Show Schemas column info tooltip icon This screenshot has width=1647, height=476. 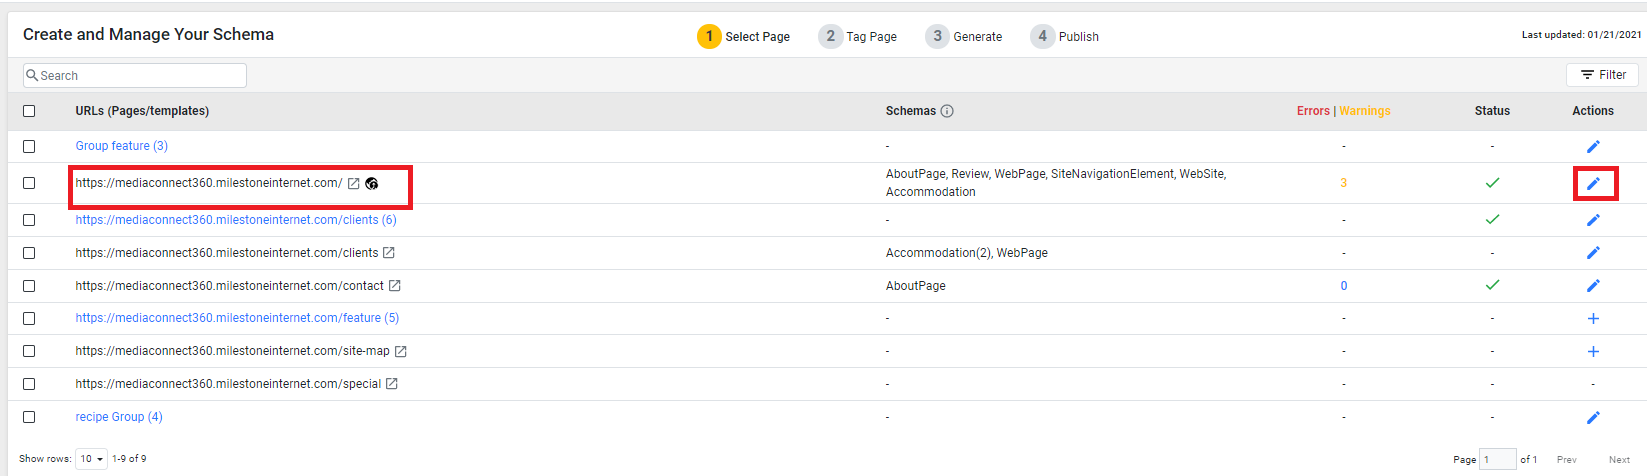pos(947,111)
